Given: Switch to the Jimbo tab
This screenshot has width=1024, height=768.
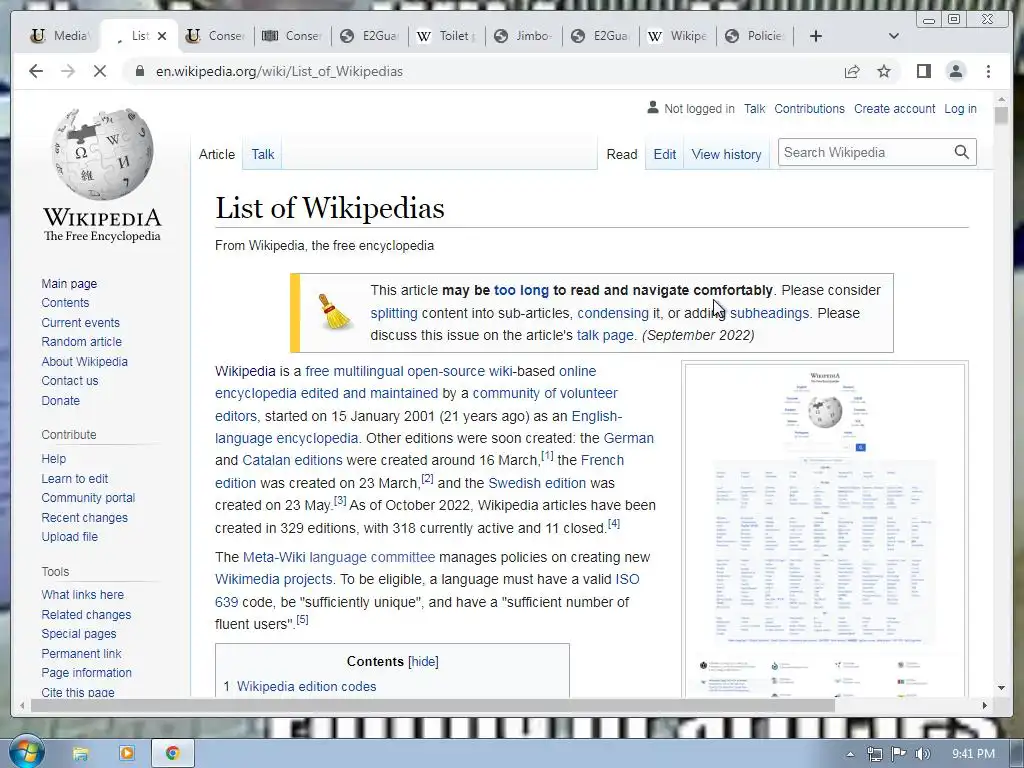Looking at the screenshot, I should coord(524,36).
